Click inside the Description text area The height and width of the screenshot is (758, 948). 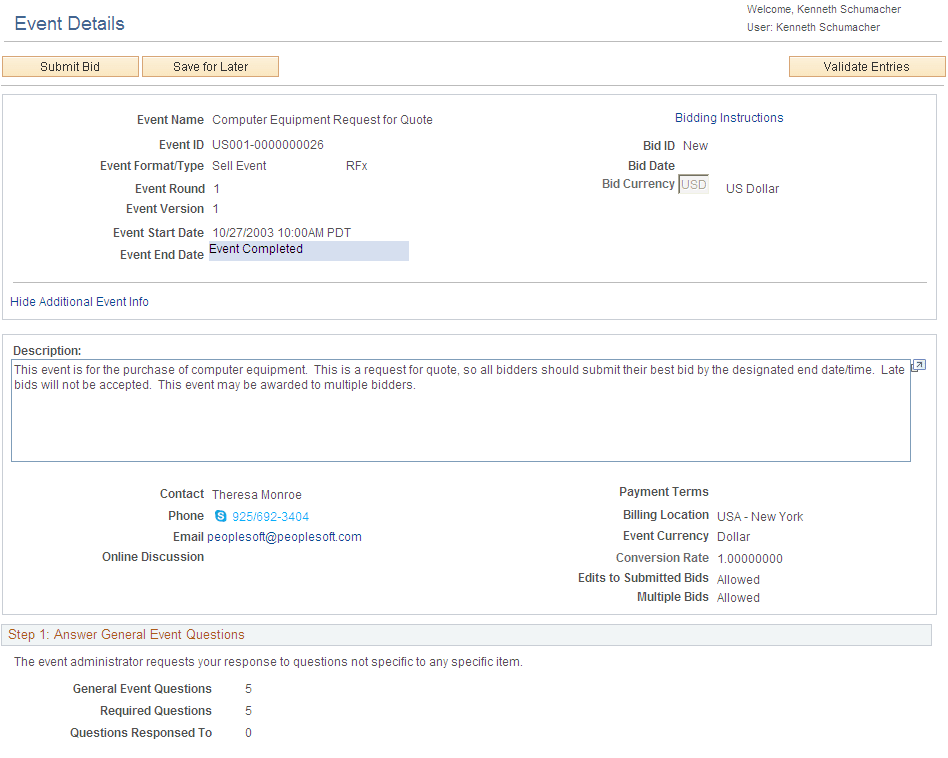click(460, 410)
